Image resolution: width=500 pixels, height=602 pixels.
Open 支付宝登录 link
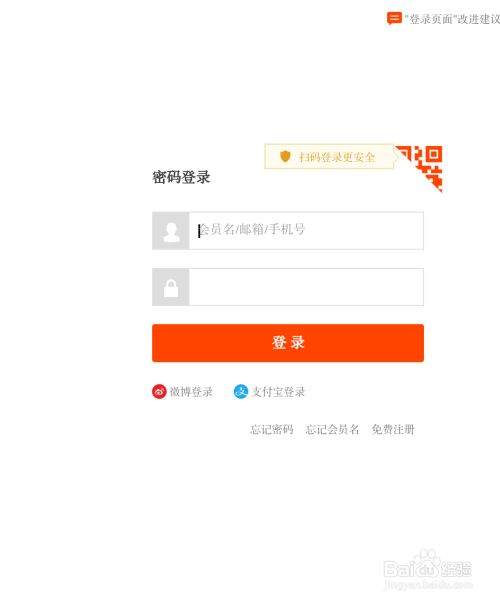tap(278, 392)
